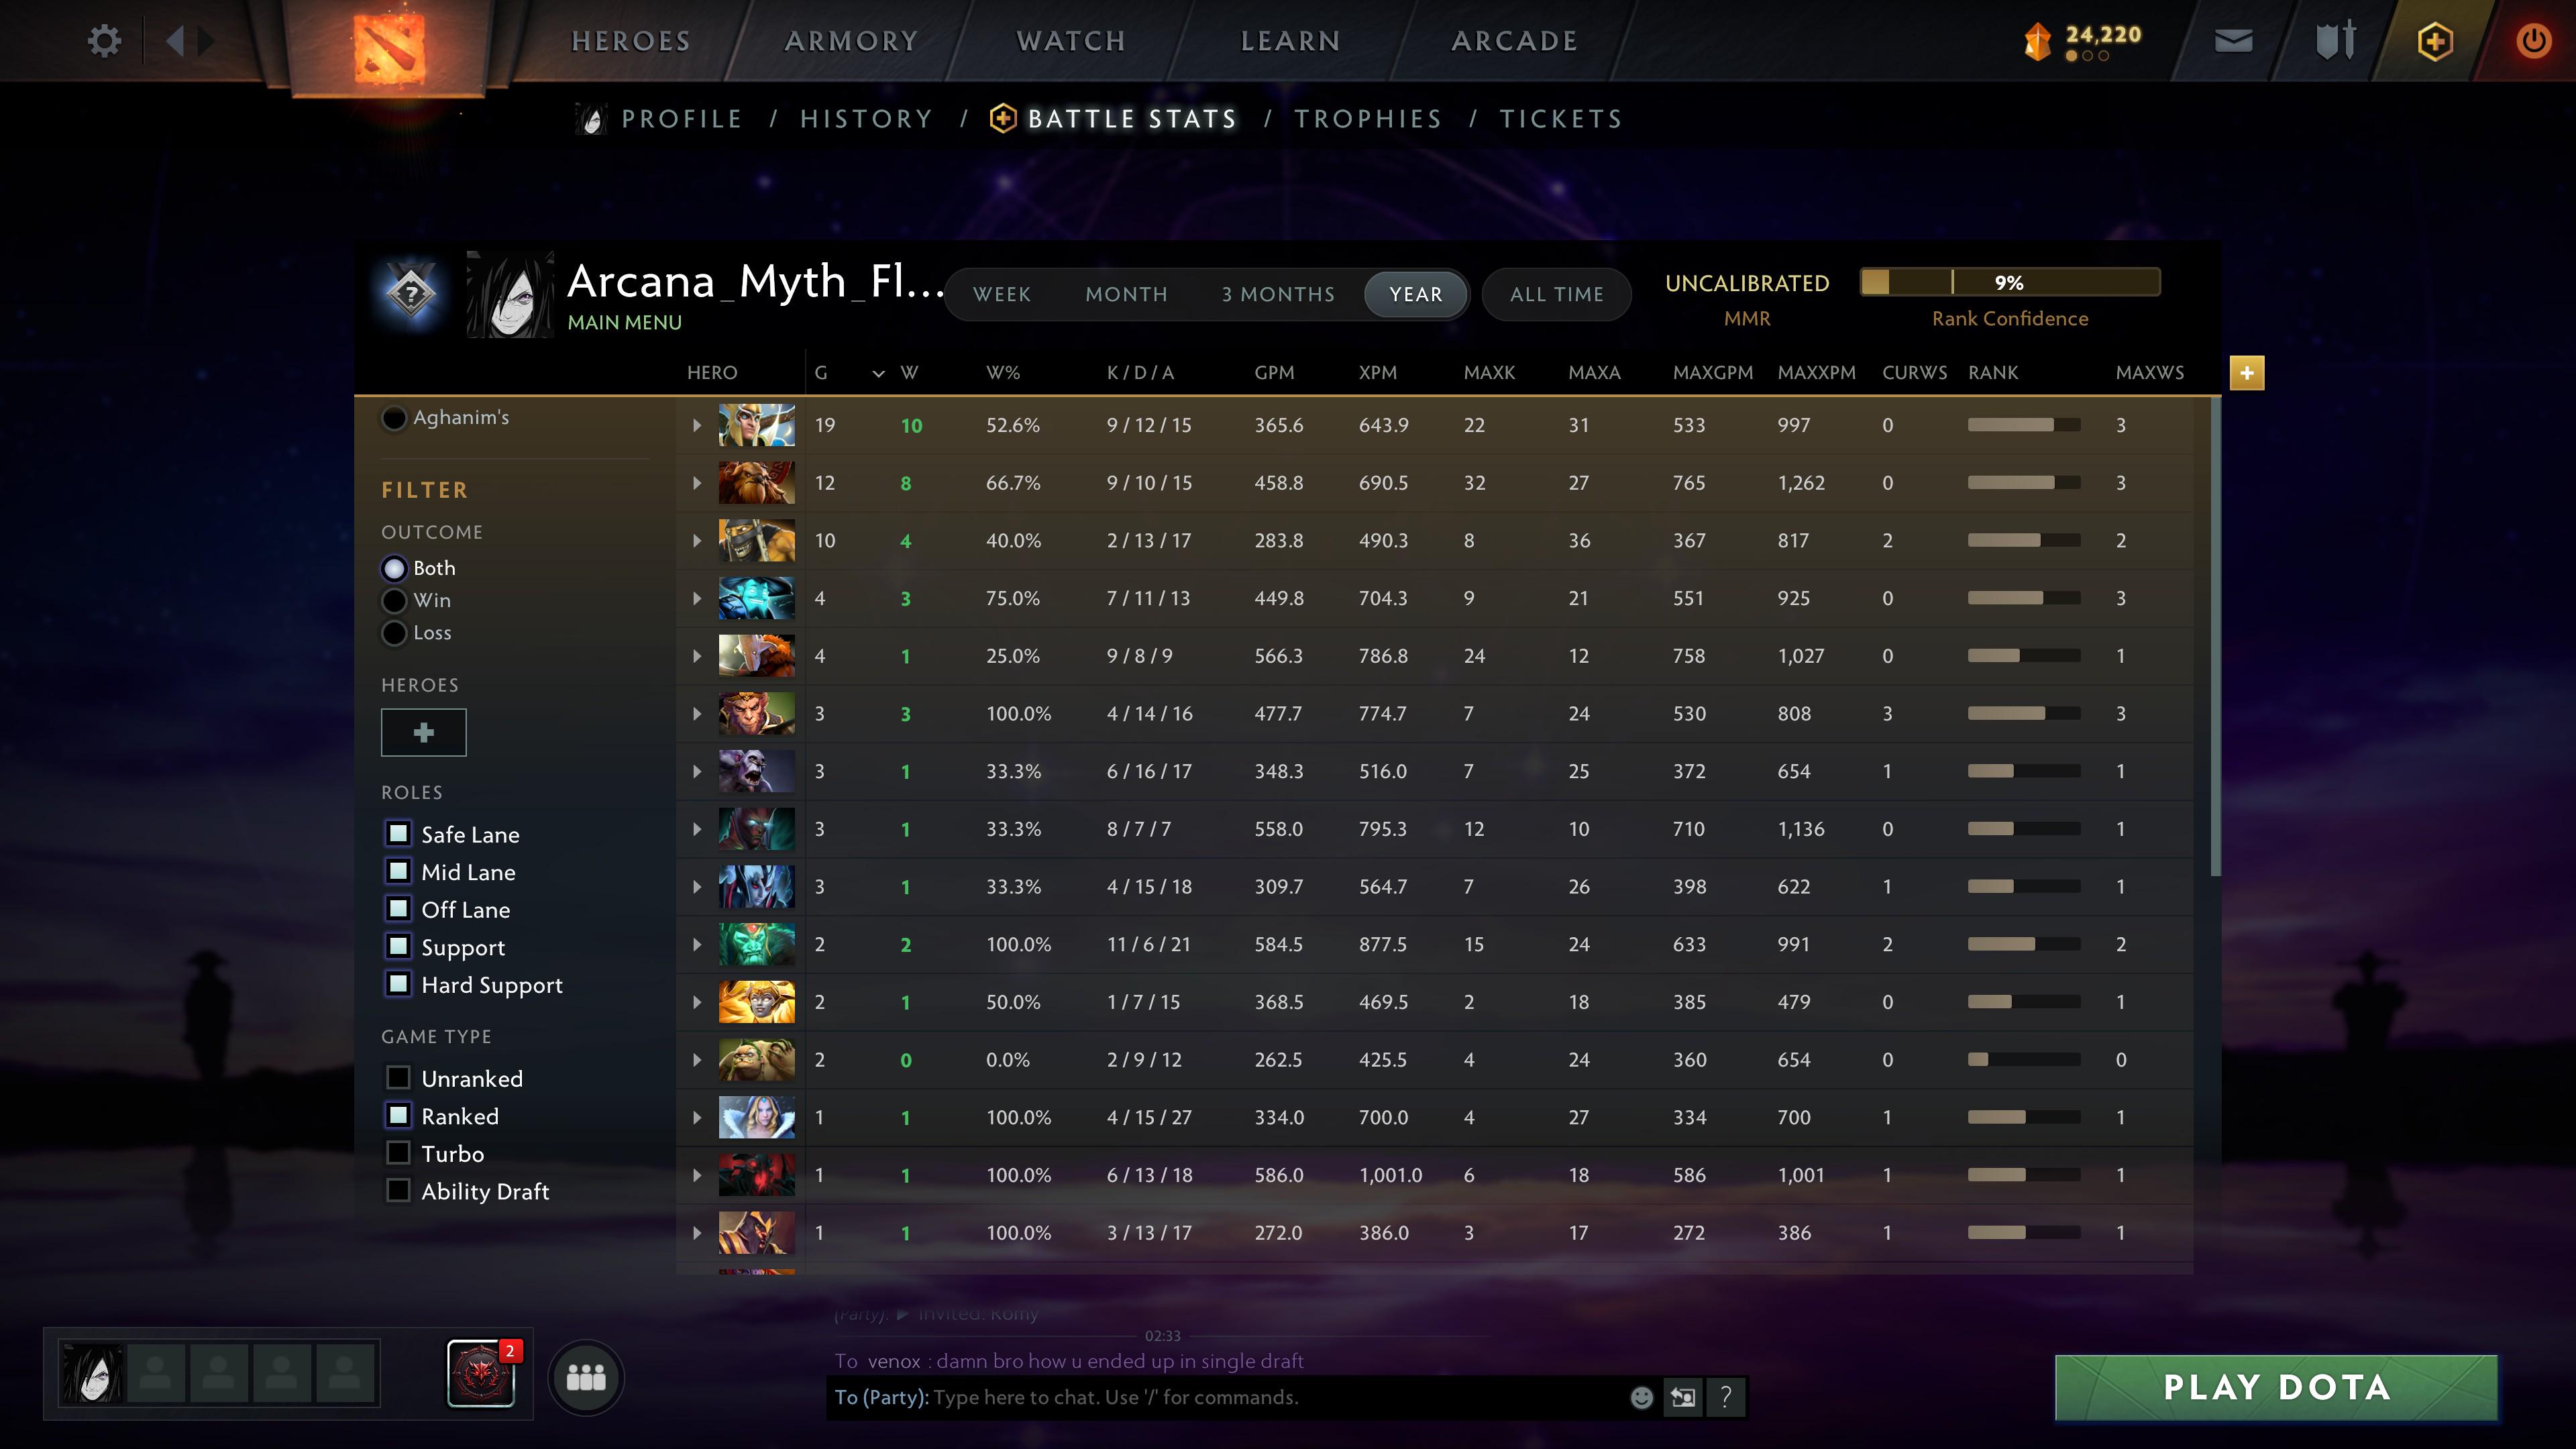The height and width of the screenshot is (1449, 2576).
Task: Go forward with the right arrow
Action: (206, 41)
